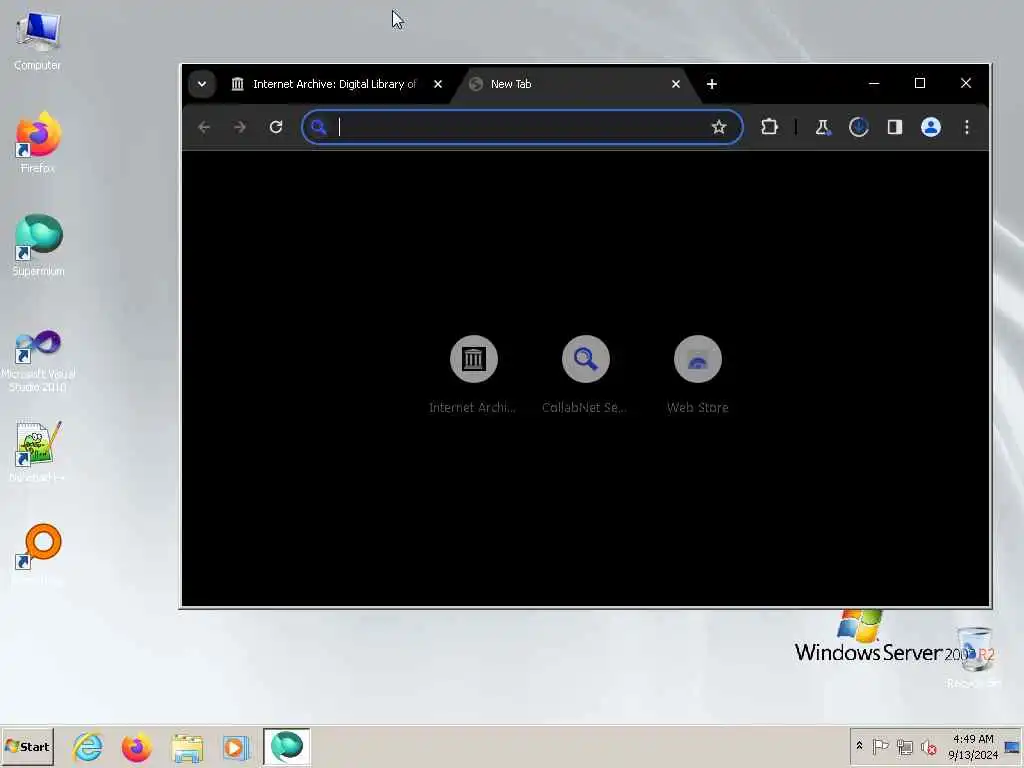This screenshot has height=768, width=1024.
Task: Open the Action Center flag icon
Action: pyautogui.click(x=880, y=746)
